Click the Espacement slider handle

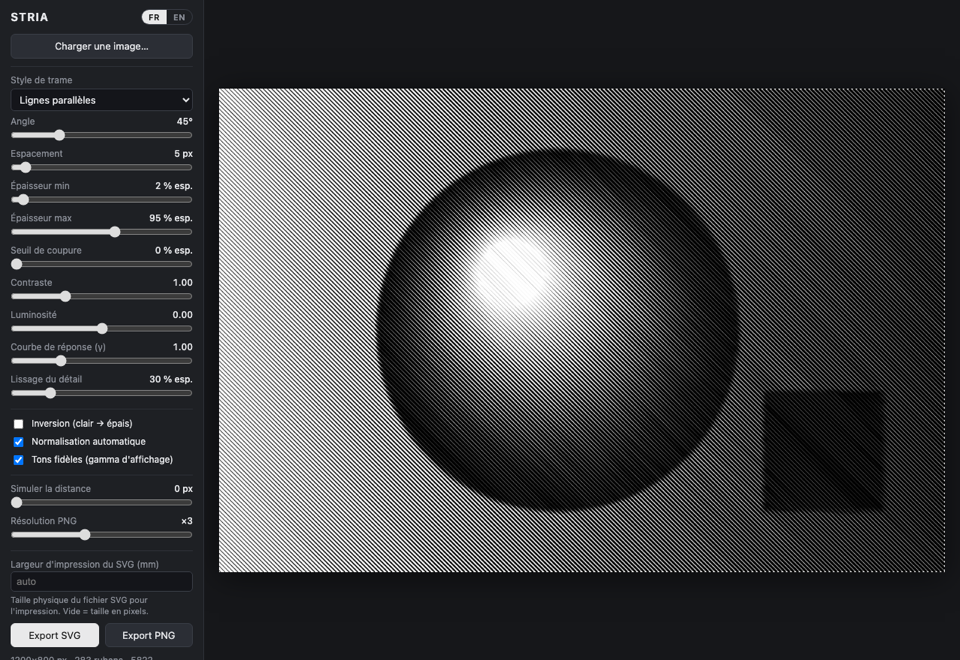[x=25, y=167]
